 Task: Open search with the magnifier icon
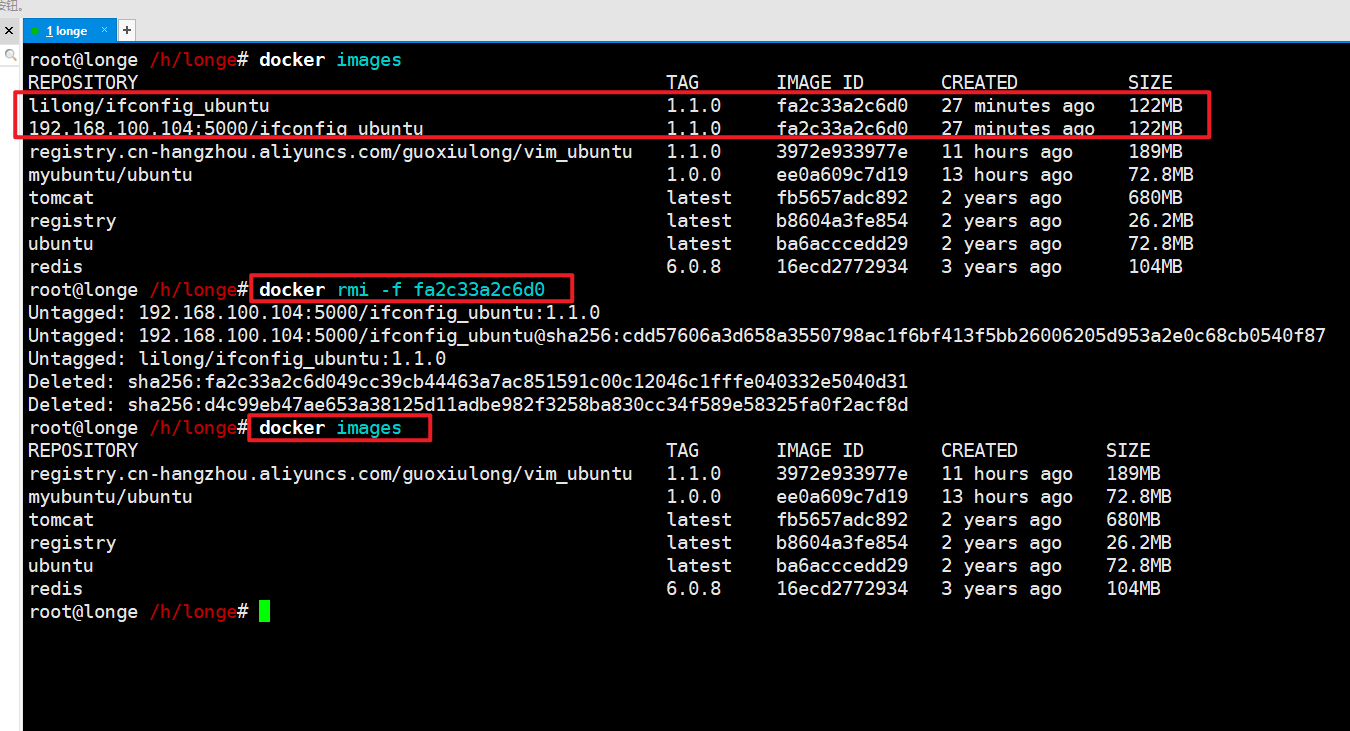[9, 56]
